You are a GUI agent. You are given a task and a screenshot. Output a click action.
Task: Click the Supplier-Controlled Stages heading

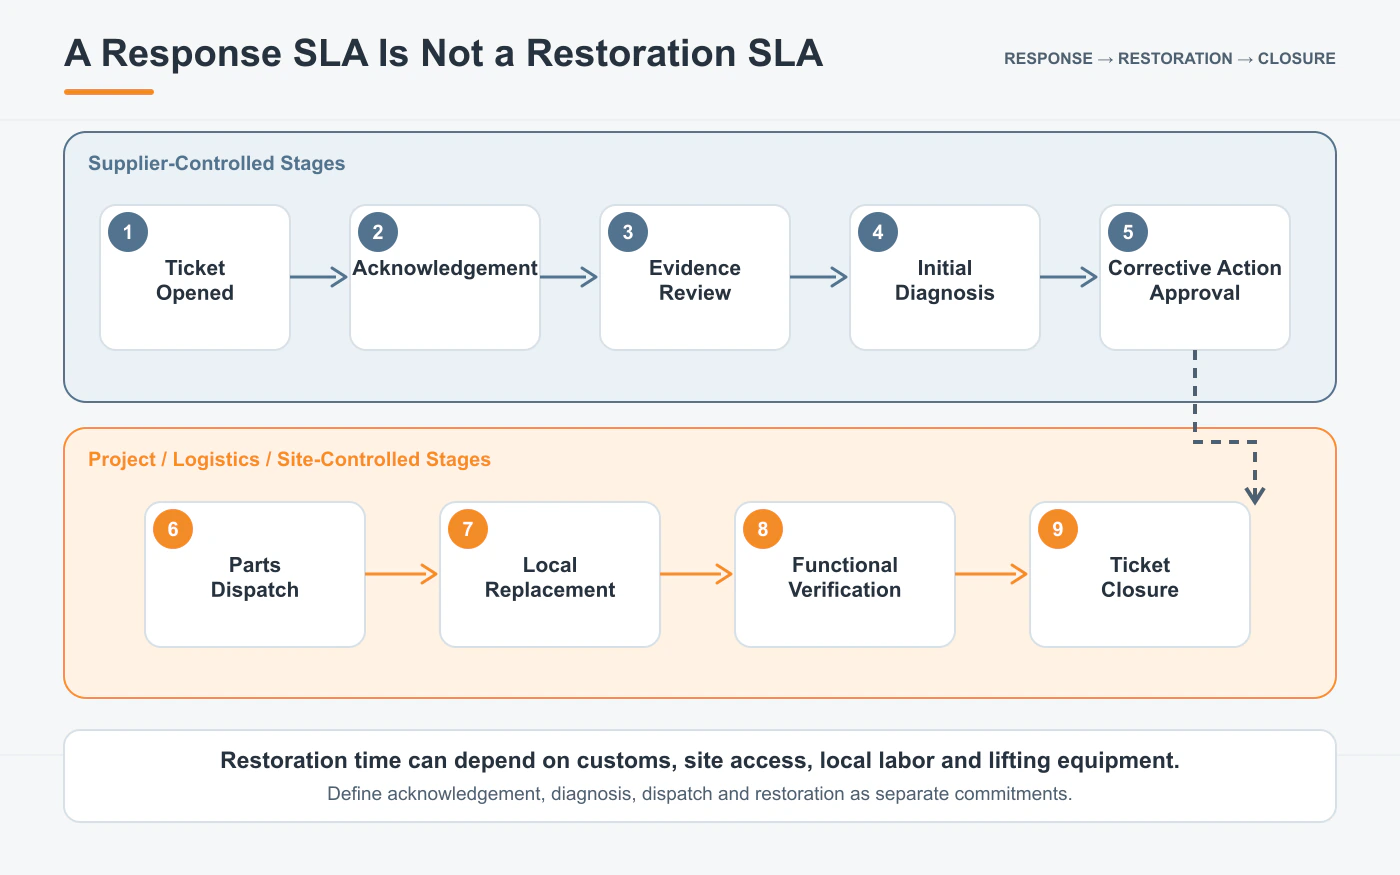[x=217, y=163]
